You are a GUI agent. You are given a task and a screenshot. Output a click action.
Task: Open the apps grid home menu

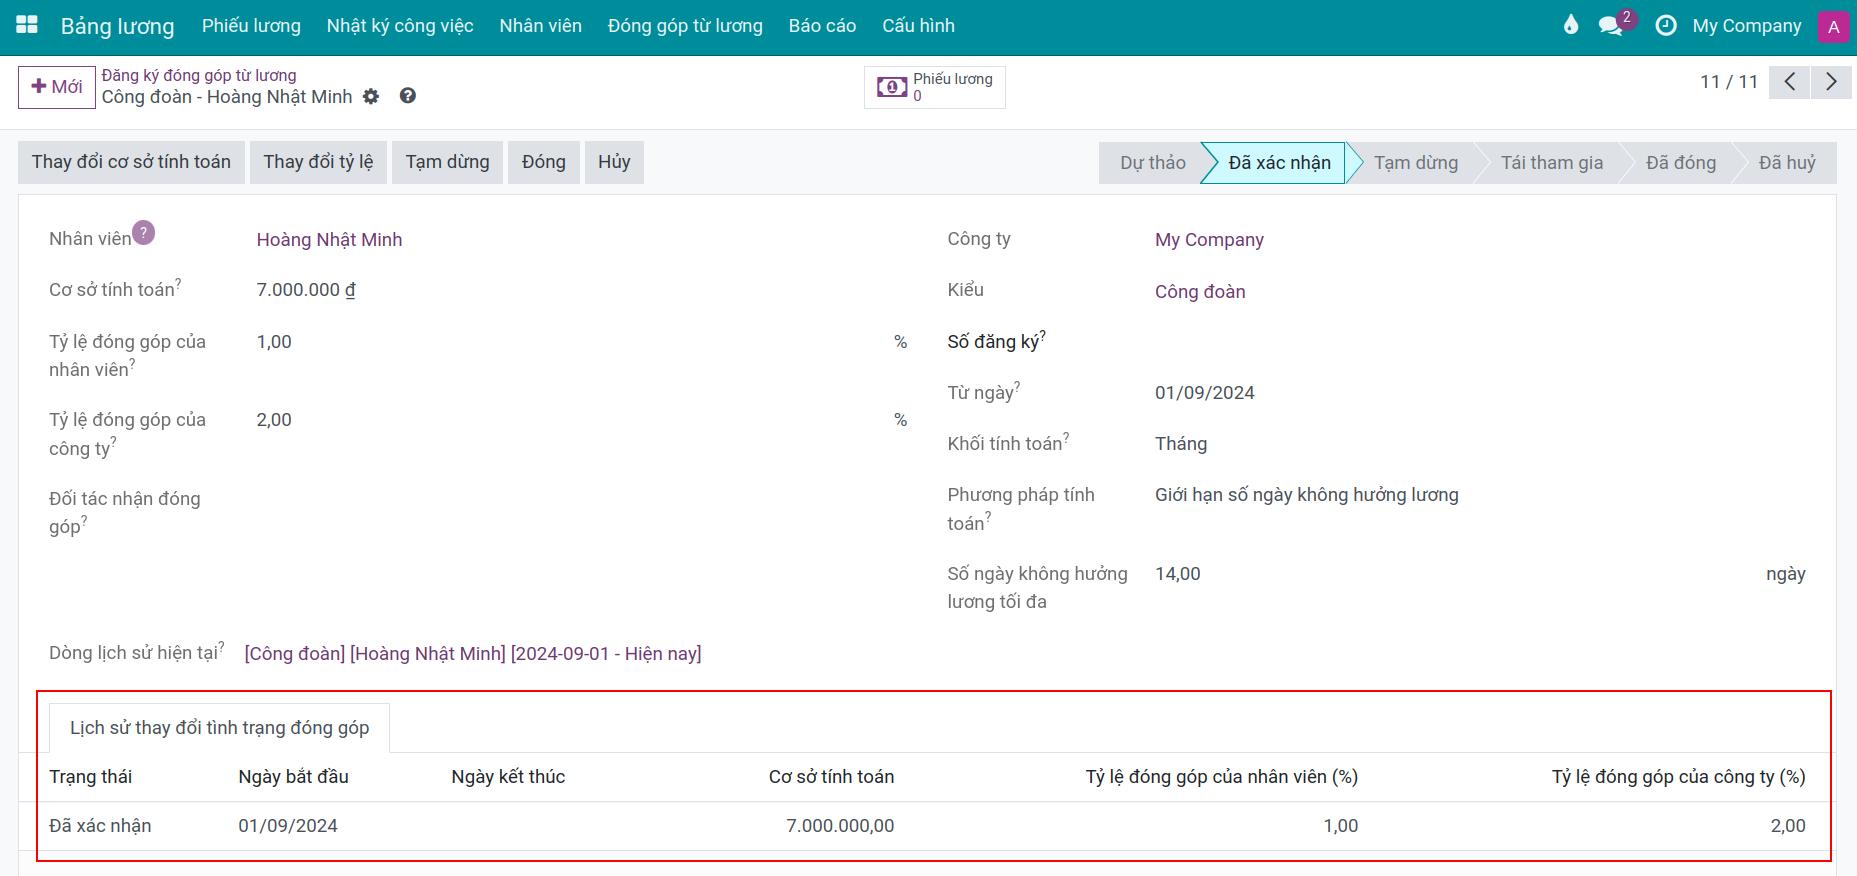point(27,26)
